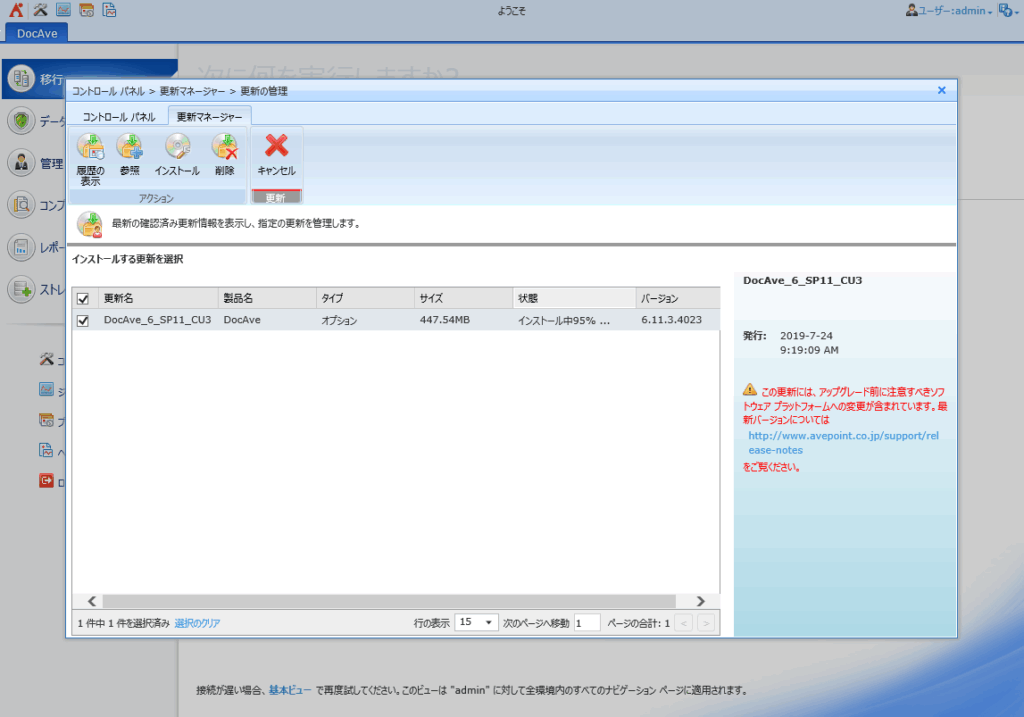Image resolution: width=1024 pixels, height=717 pixels.
Task: Click the next page button
Action: [x=706, y=623]
